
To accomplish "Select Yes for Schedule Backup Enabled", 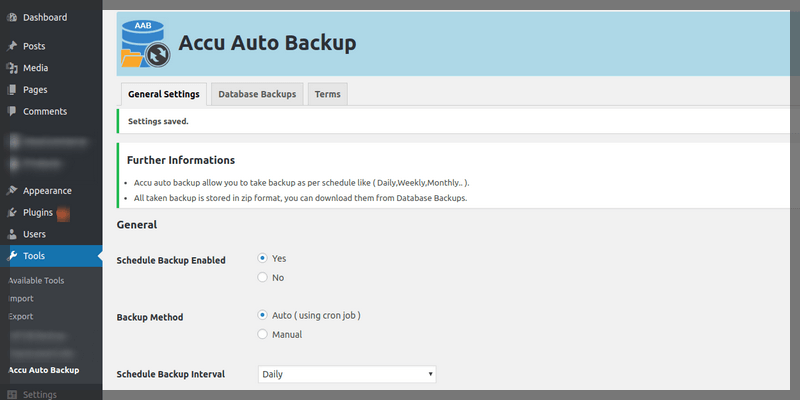I will click(x=263, y=258).
